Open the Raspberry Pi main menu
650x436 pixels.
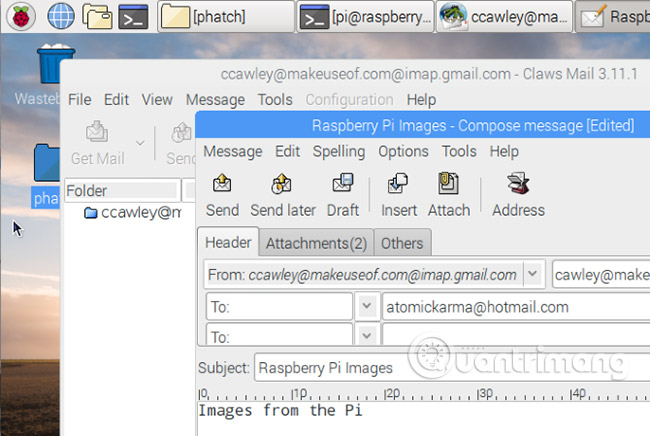coord(21,17)
